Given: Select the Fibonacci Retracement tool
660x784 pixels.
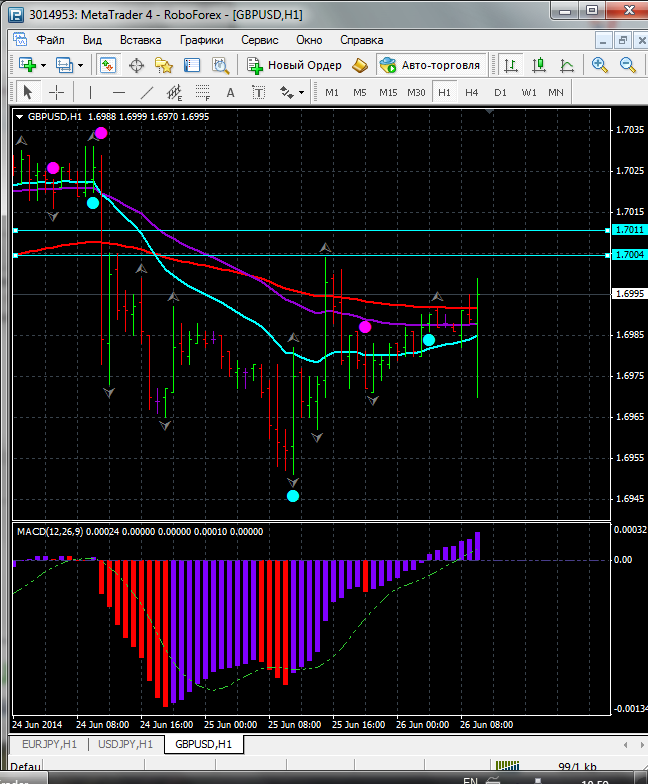Looking at the screenshot, I should point(202,92).
